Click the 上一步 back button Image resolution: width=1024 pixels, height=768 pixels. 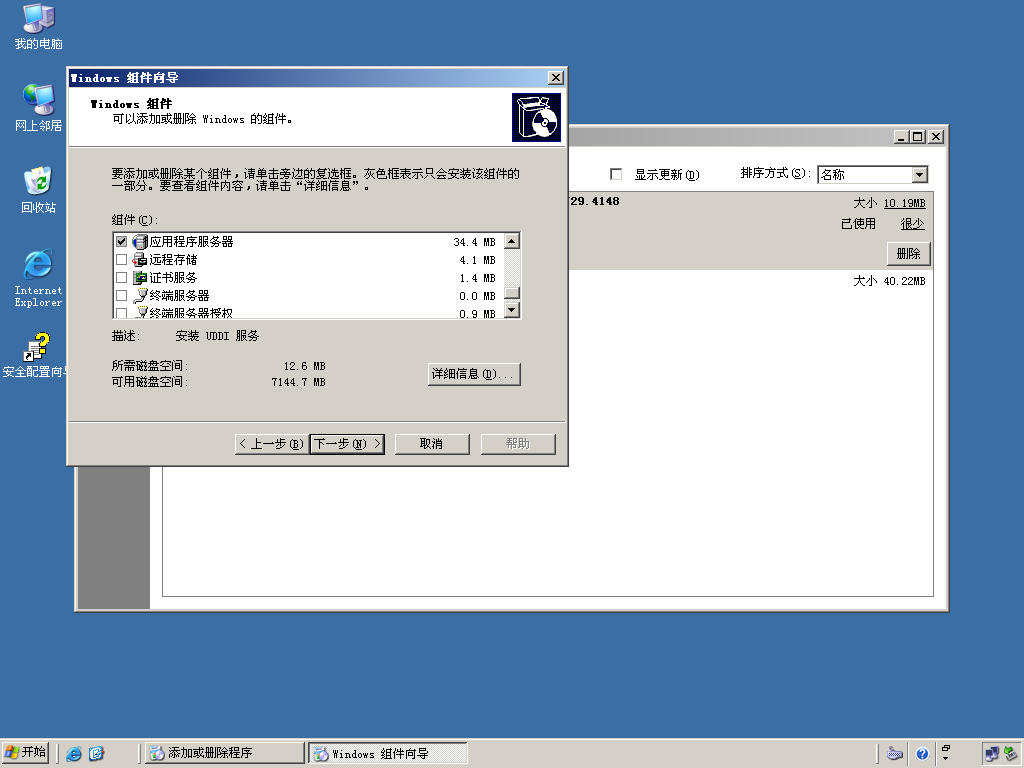click(x=272, y=444)
